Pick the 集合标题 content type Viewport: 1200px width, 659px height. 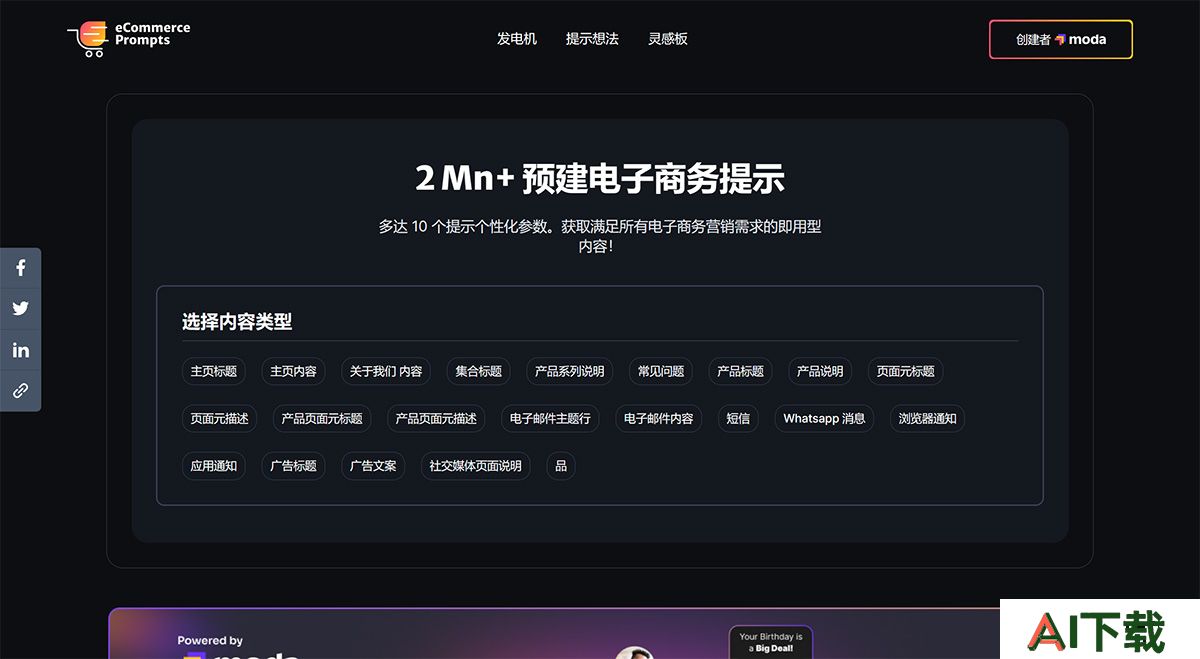(x=478, y=371)
